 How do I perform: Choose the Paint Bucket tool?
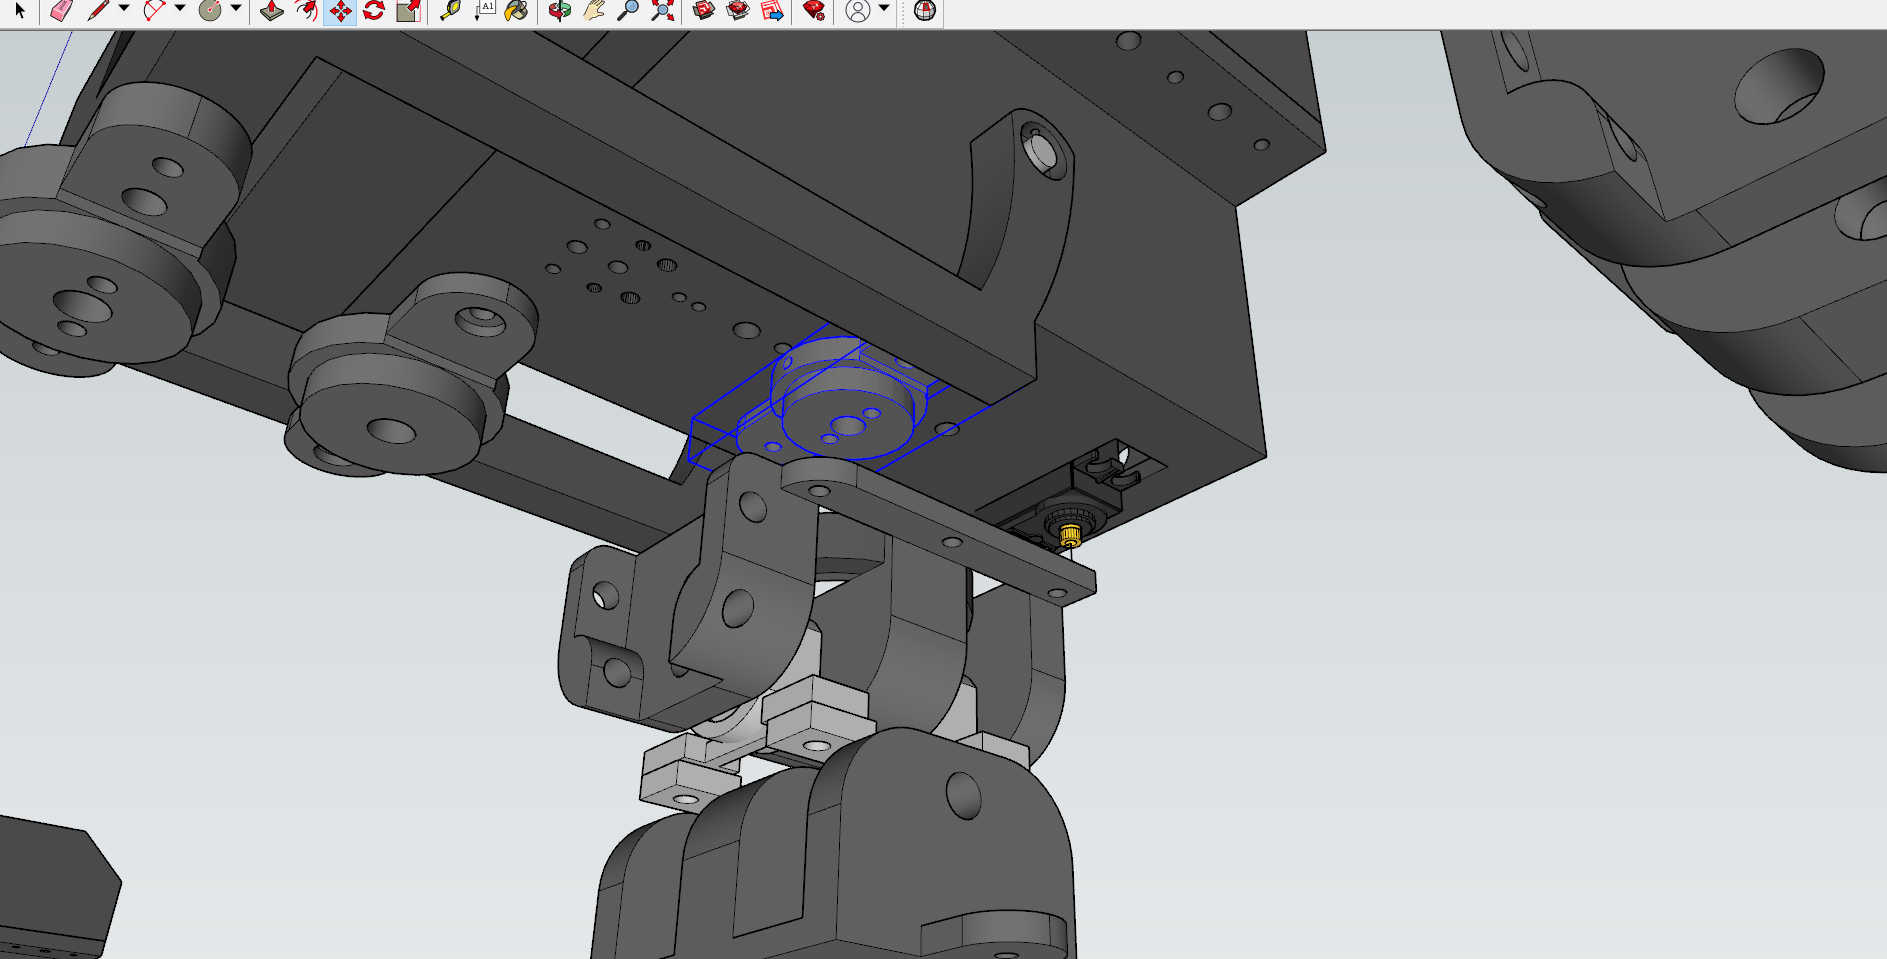[x=517, y=11]
